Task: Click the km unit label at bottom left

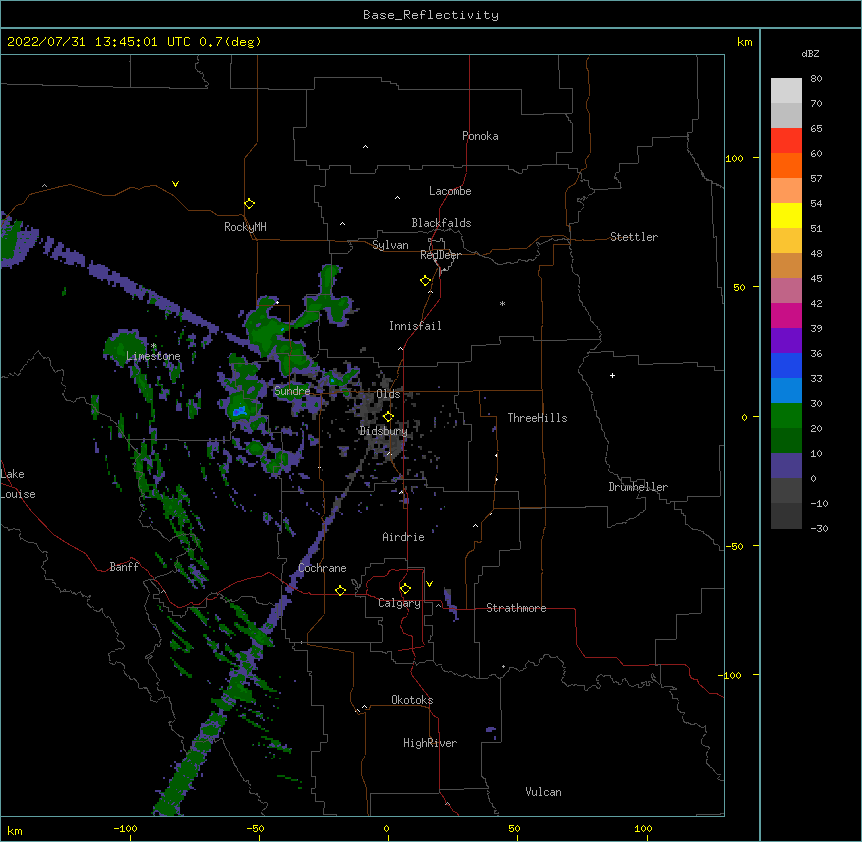Action: (15, 830)
